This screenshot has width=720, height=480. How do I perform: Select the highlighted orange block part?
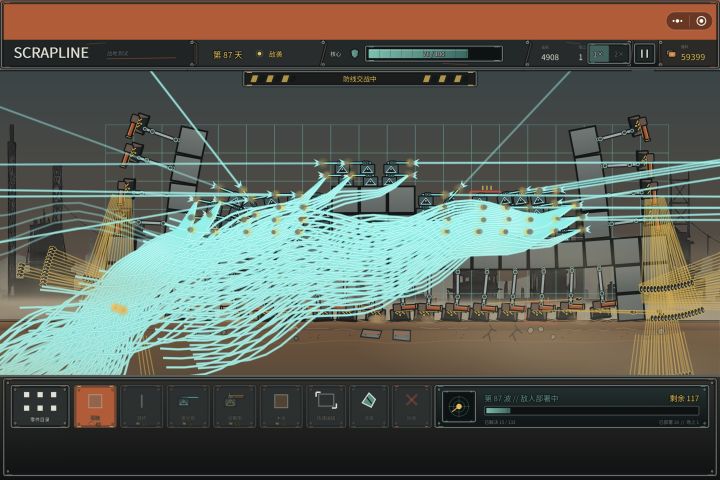pos(95,407)
